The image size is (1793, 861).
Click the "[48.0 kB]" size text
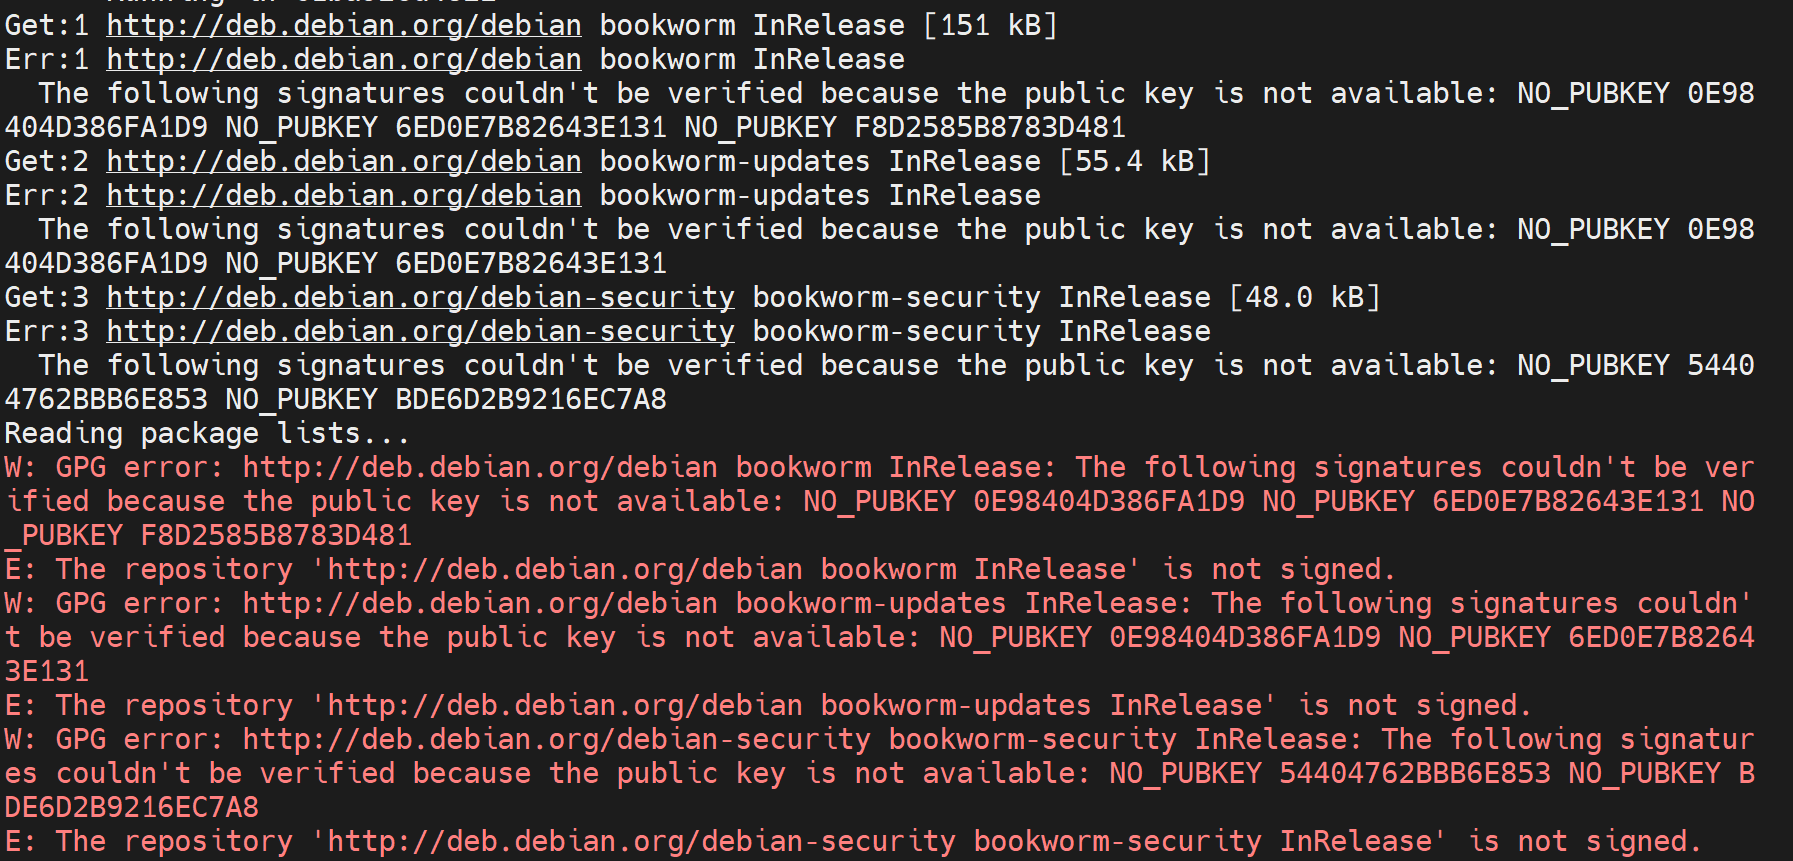(x=1305, y=297)
